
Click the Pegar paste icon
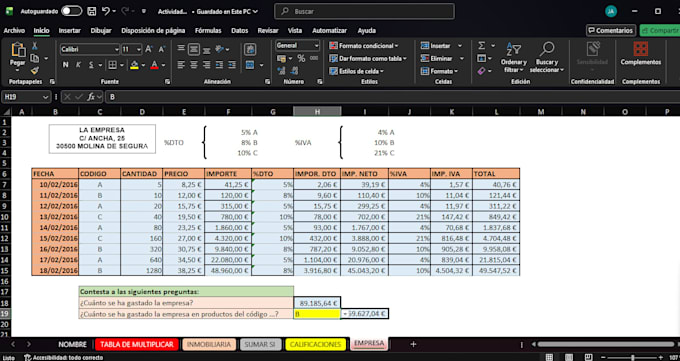[x=18, y=50]
